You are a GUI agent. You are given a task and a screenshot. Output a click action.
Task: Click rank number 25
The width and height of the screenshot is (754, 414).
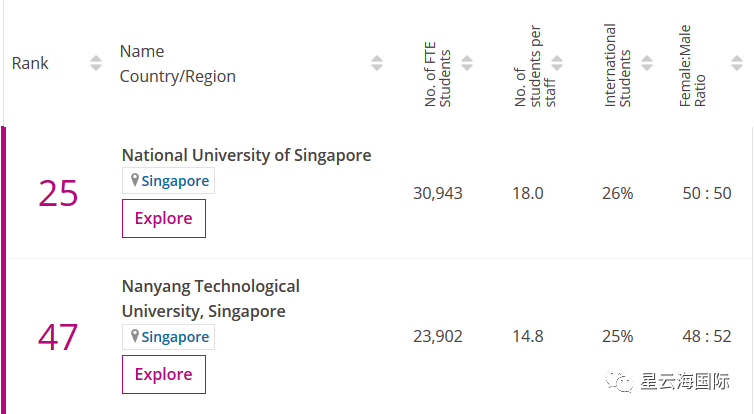tap(58, 193)
